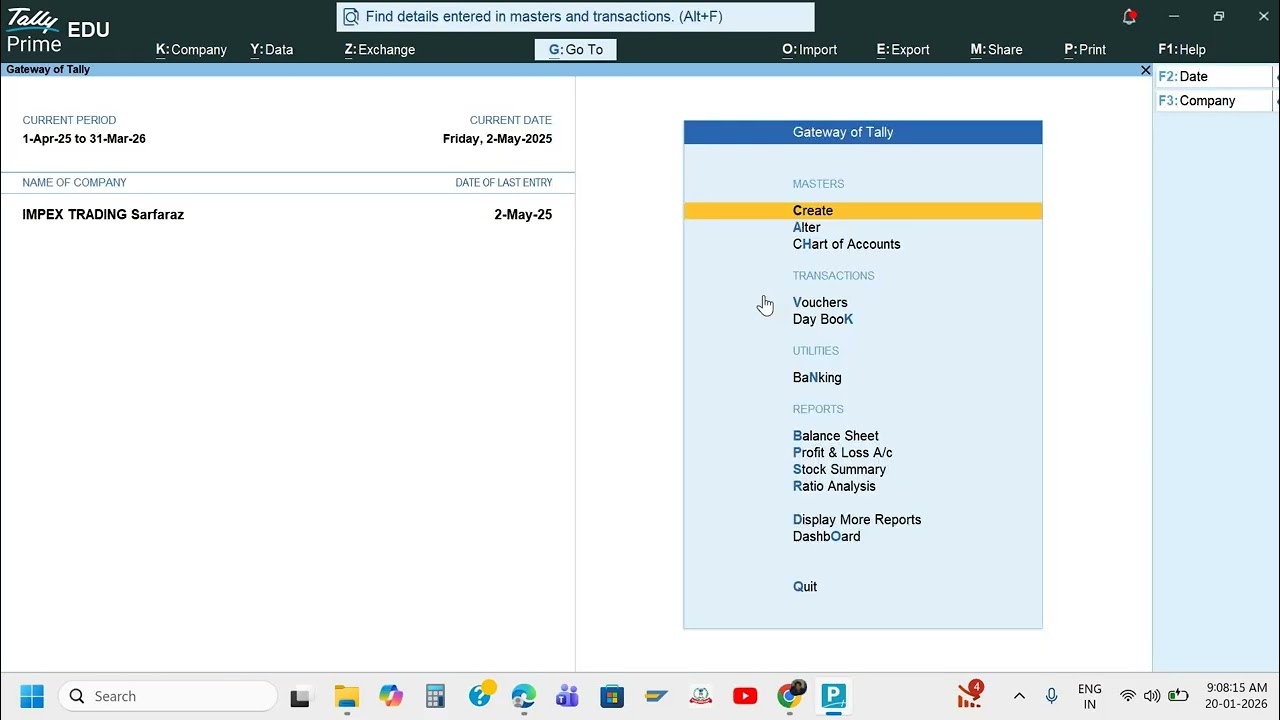1280x720 pixels.
Task: Open Copilot from the taskbar
Action: pyautogui.click(x=391, y=697)
